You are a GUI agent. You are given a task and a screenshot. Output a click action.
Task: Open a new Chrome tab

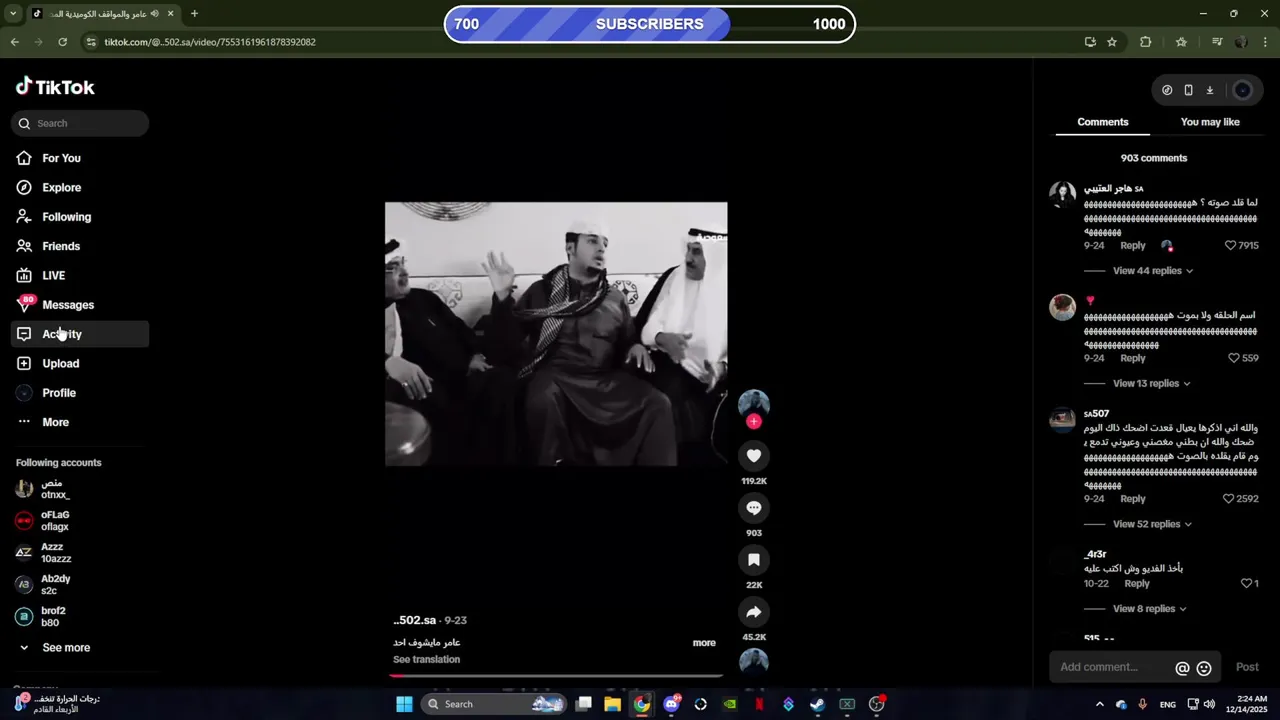[194, 14]
